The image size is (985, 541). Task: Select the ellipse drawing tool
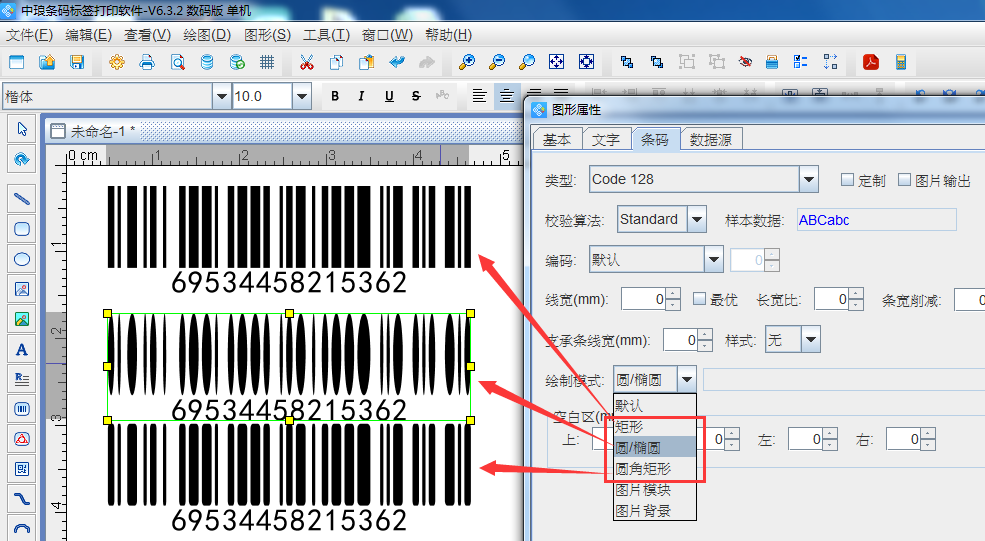click(x=21, y=259)
